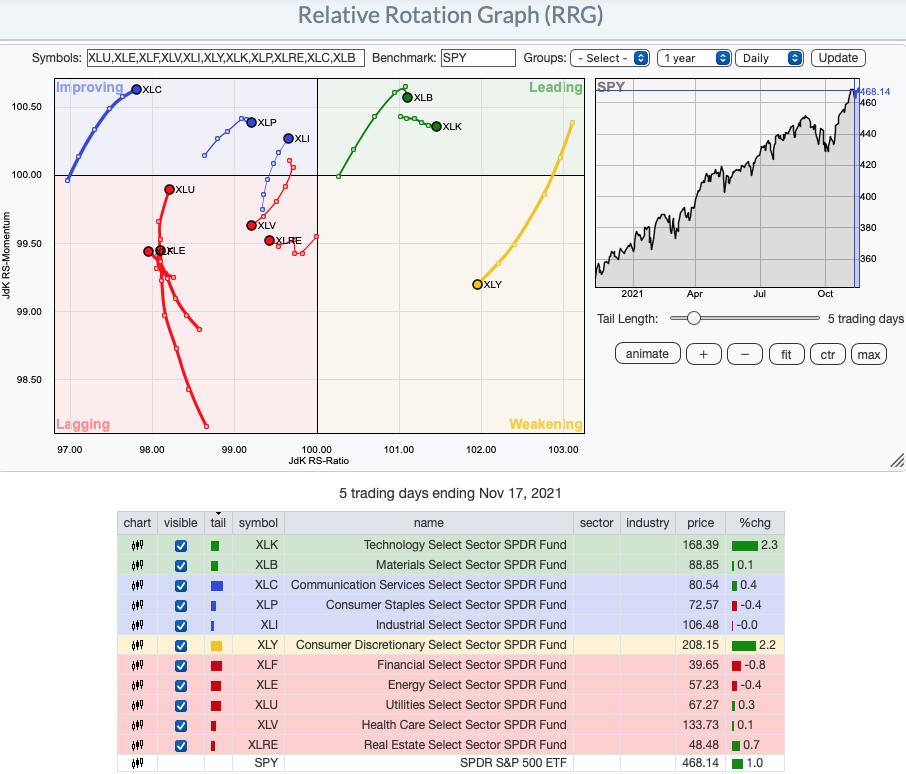Click the XLF red tail swatch

click(x=216, y=666)
